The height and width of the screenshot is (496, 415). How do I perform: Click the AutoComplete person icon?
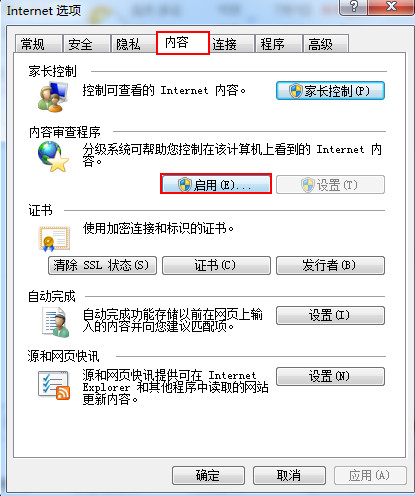[56, 322]
